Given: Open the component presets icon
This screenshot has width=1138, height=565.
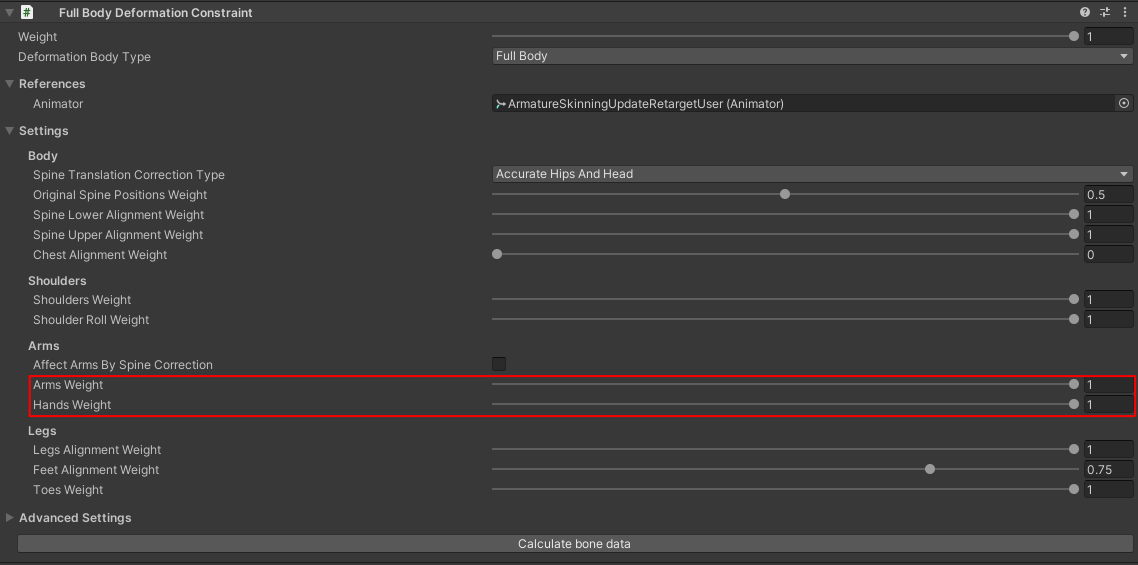Looking at the screenshot, I should (1105, 12).
